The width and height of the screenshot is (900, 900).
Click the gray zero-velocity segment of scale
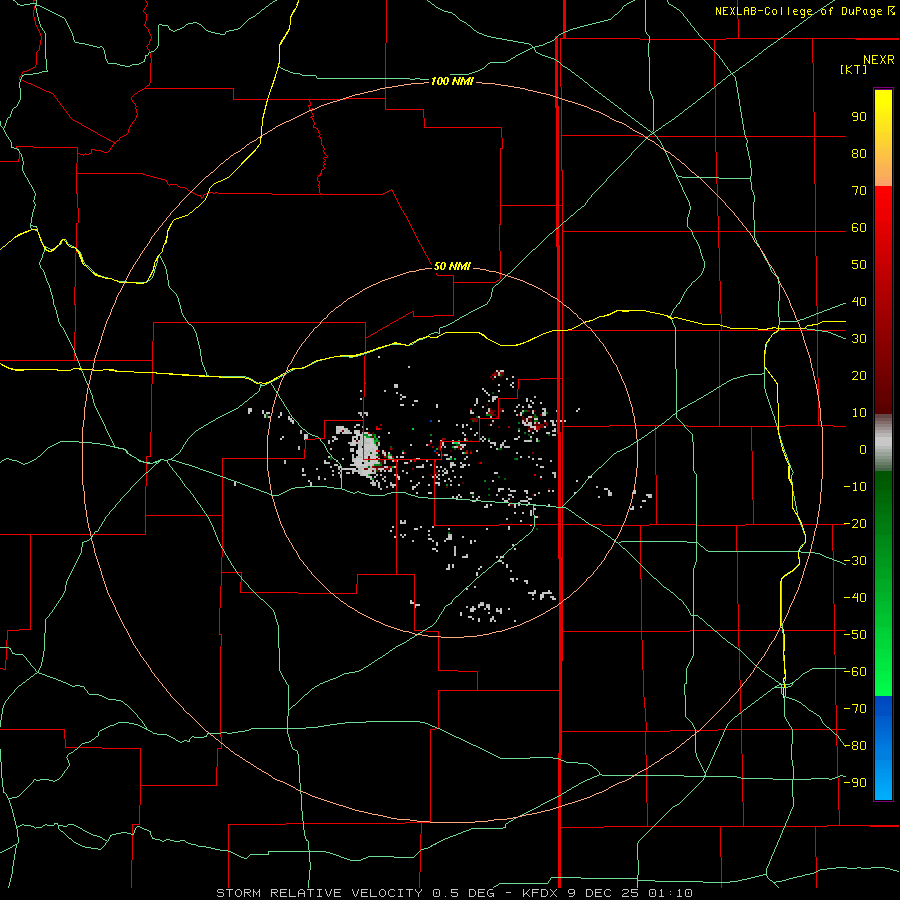(883, 442)
